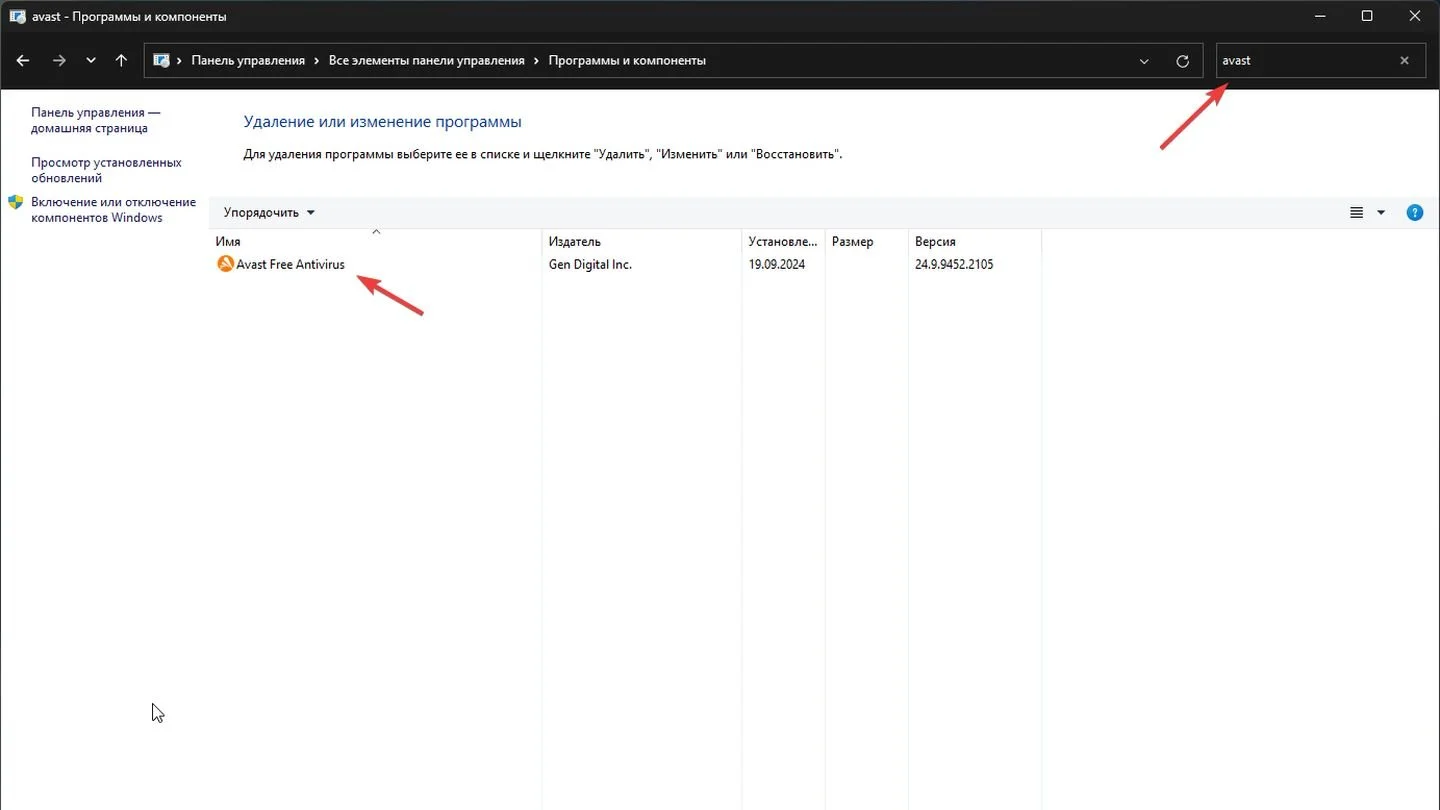1440x810 pixels.
Task: Open 'Включение или отключение компонентов Windows'
Action: coord(113,210)
